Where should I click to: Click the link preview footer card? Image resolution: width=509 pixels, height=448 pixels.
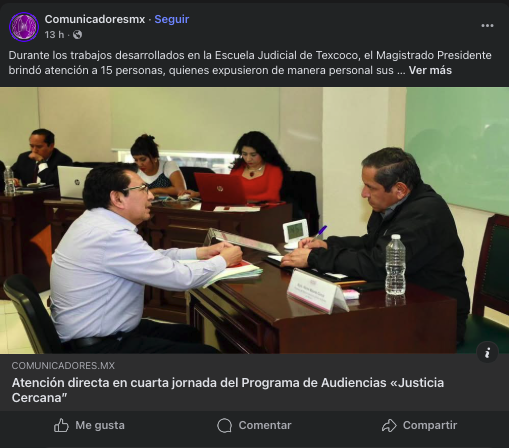pyautogui.click(x=254, y=382)
